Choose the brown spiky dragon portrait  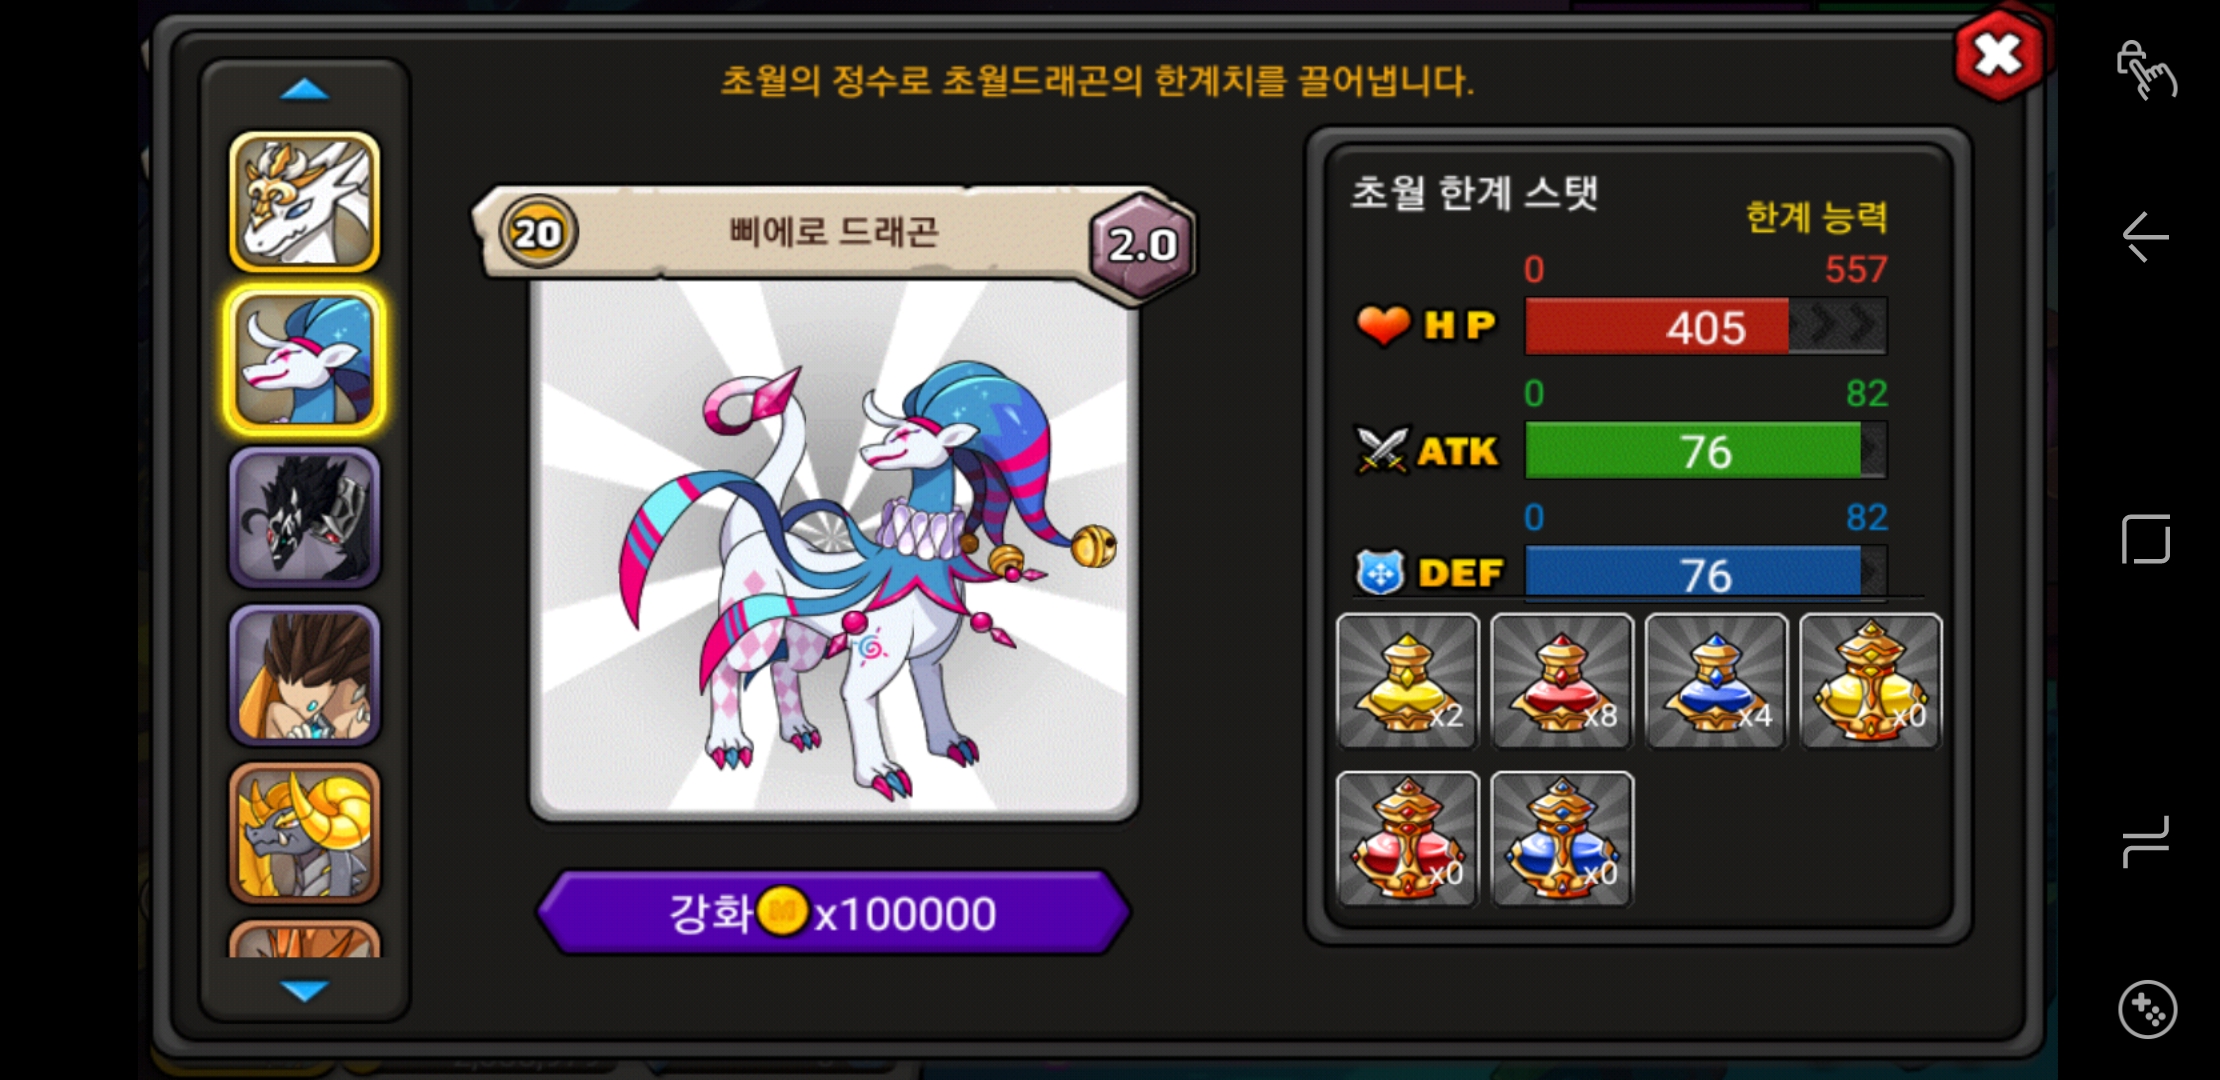click(x=305, y=676)
